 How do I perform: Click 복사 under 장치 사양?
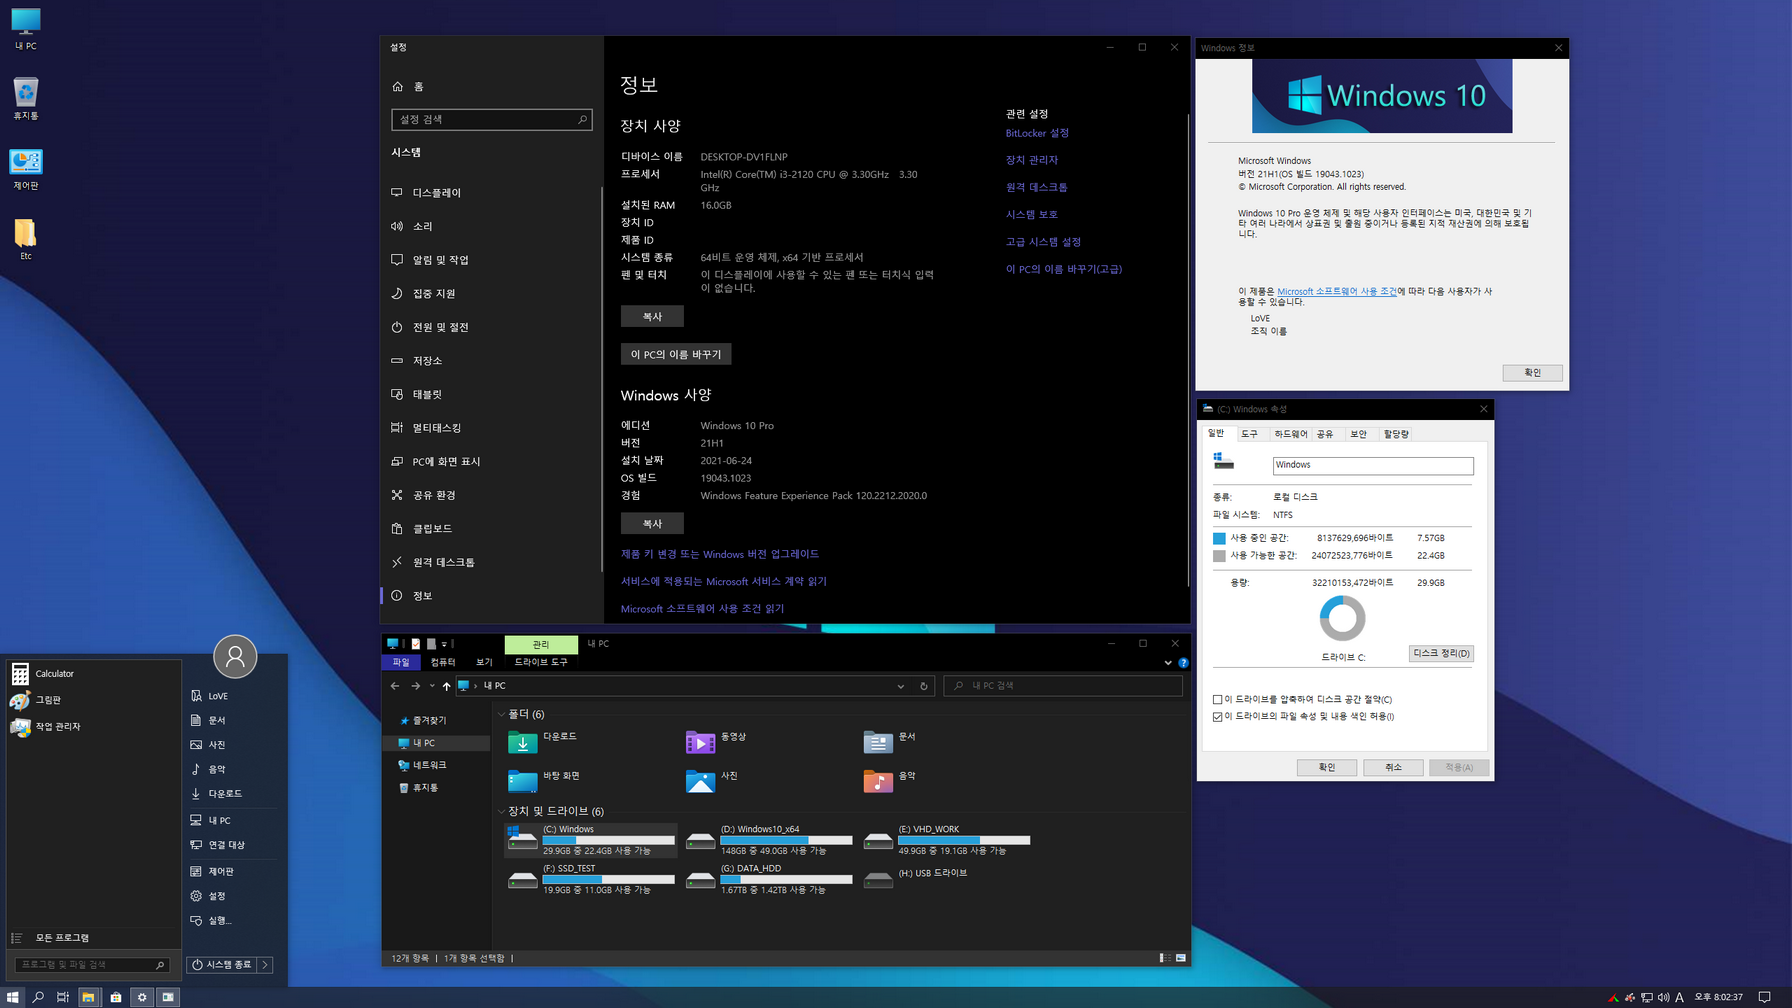point(652,316)
